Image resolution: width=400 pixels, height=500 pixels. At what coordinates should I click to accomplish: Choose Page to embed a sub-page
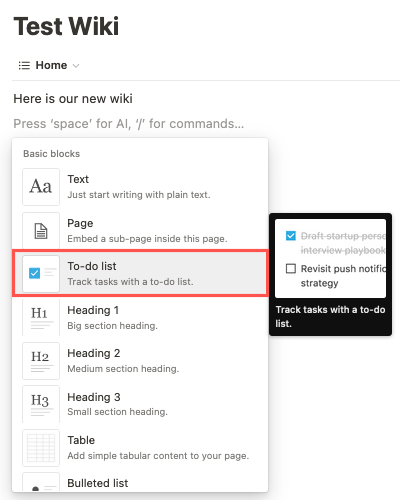coord(140,231)
